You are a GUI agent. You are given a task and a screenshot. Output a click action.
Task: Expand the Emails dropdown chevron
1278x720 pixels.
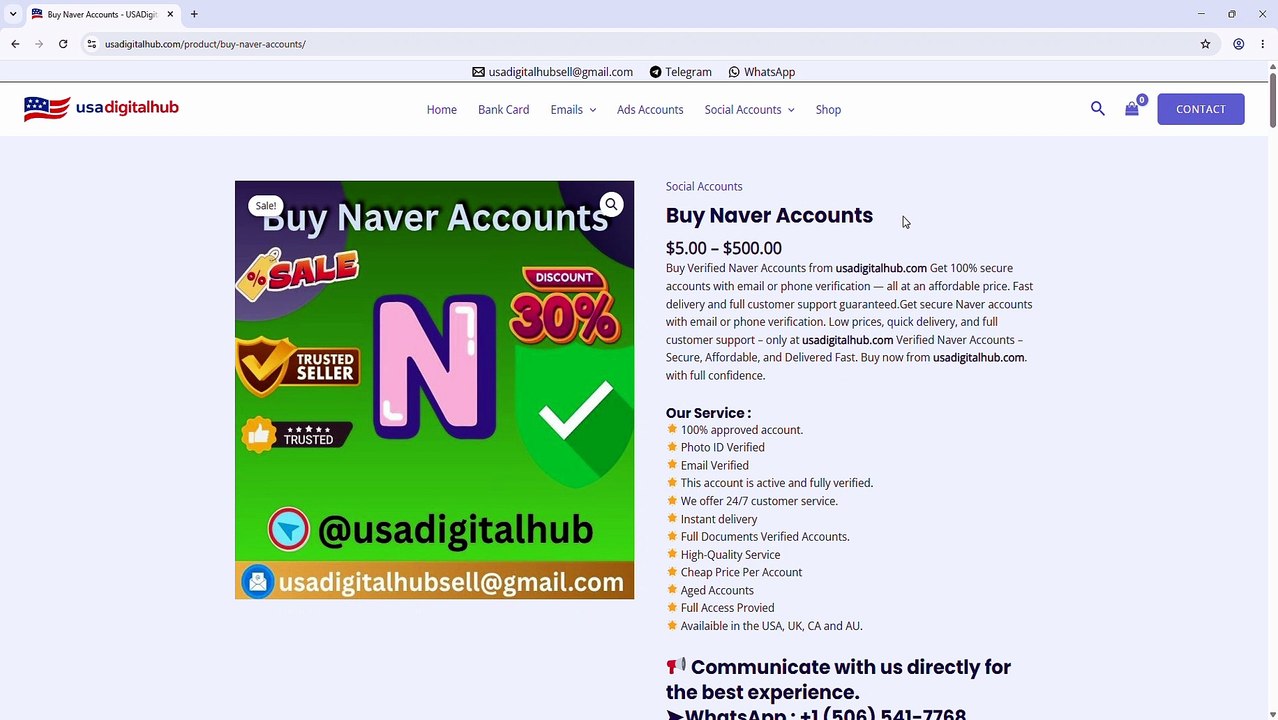[x=592, y=110]
